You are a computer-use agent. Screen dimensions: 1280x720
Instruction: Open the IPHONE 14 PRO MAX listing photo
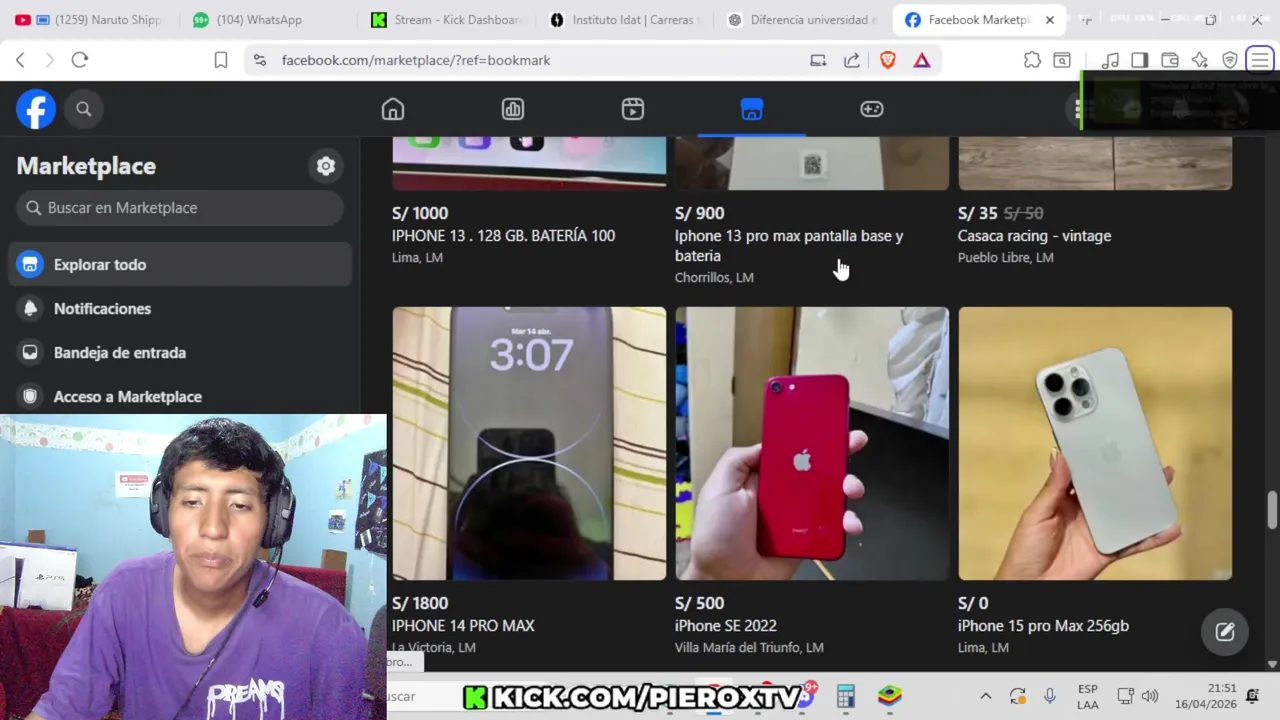(x=529, y=443)
